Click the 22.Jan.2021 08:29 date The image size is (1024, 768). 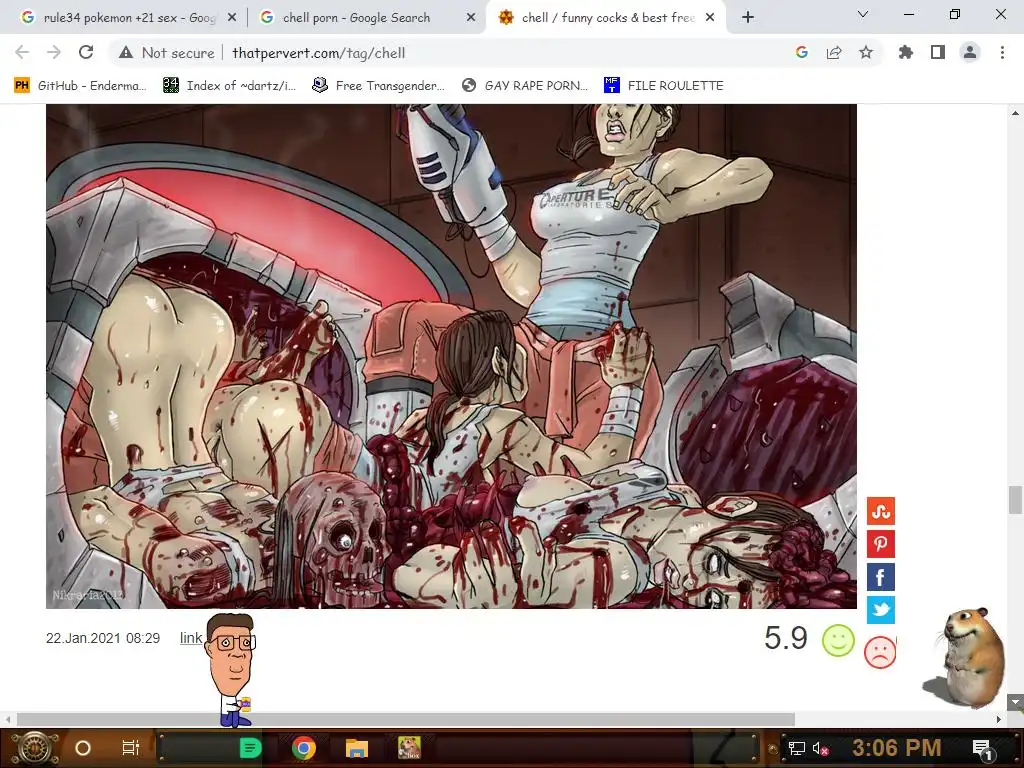pos(103,638)
